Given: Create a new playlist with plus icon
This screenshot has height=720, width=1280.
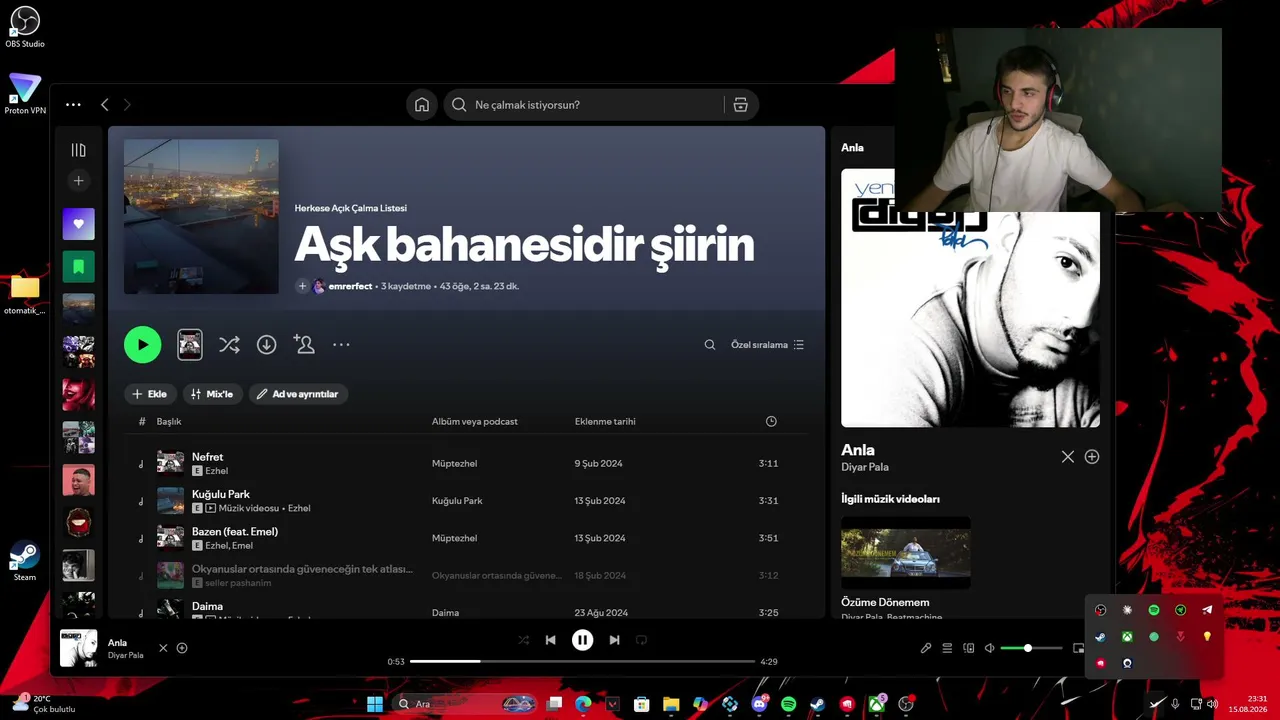Looking at the screenshot, I should tap(78, 181).
